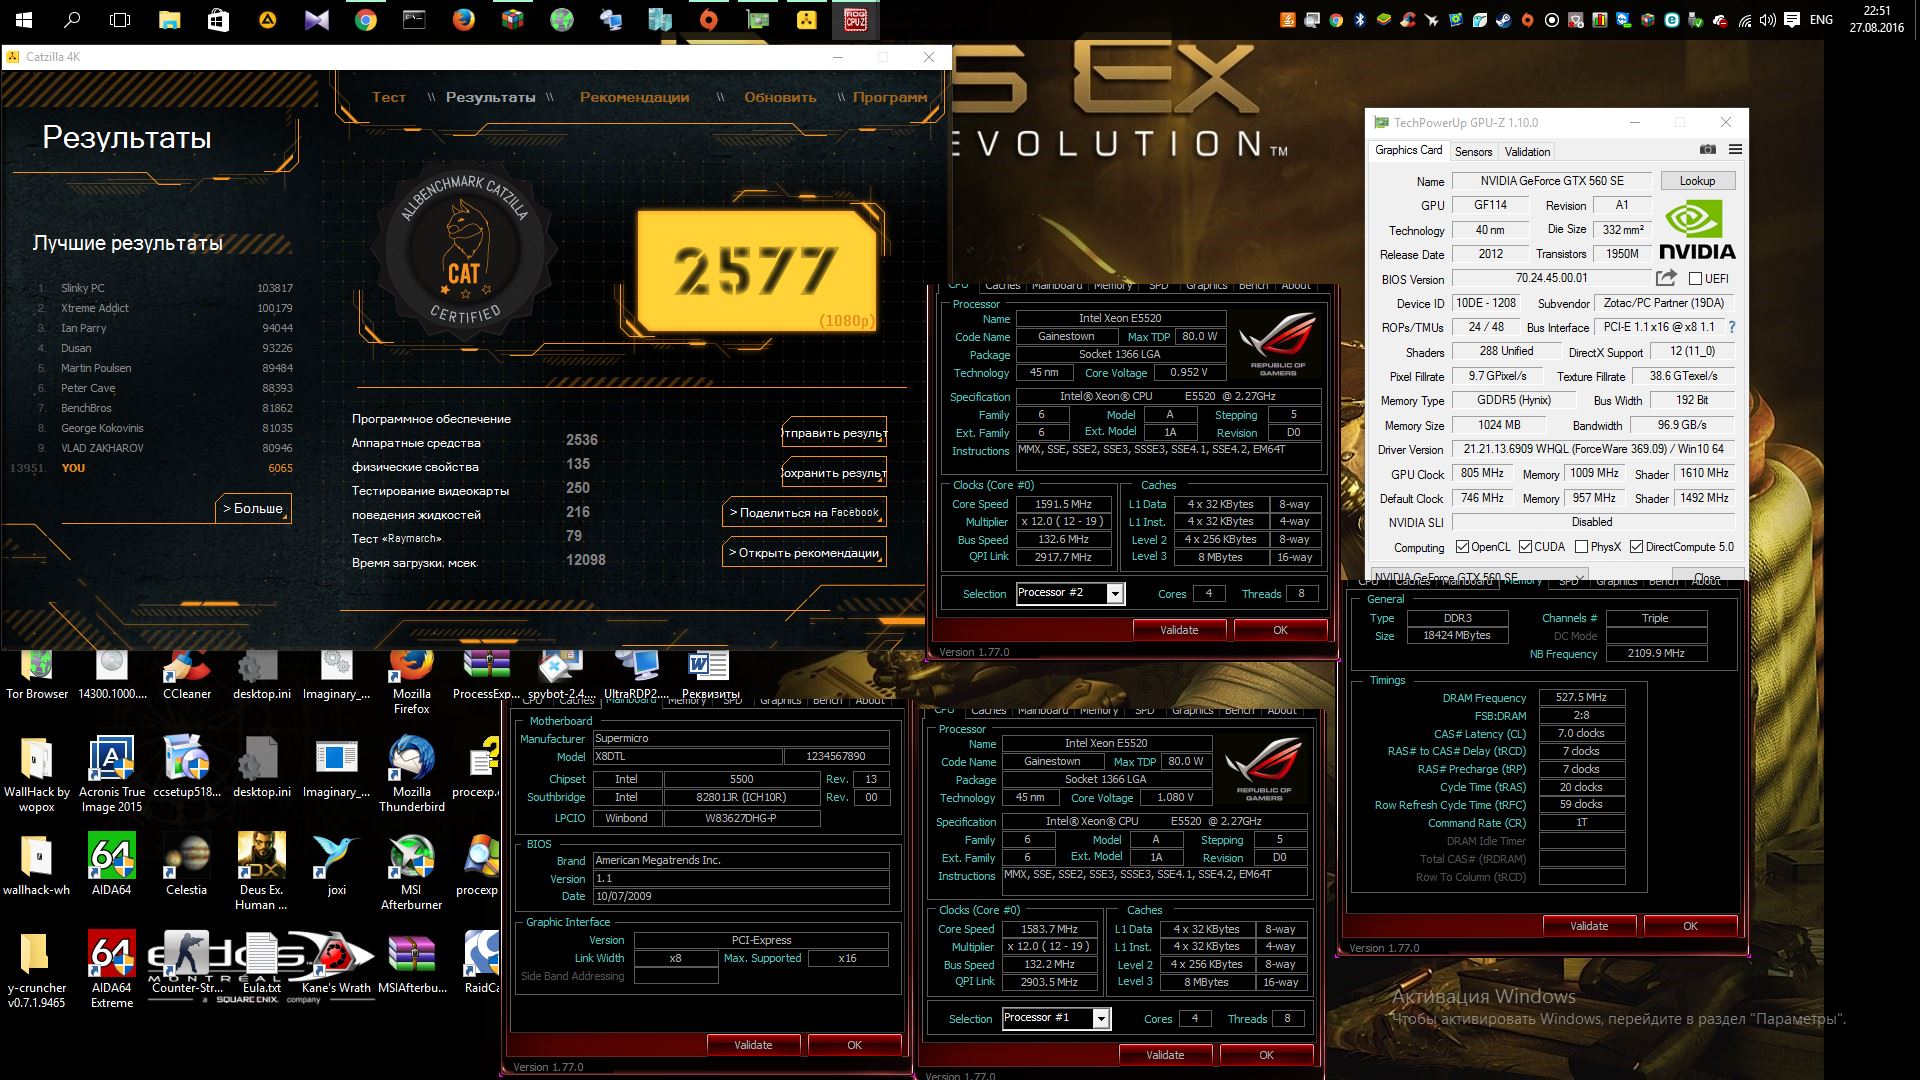Viewport: 1920px width, 1080px height.
Task: Open Firefox from the taskbar
Action: point(463,20)
